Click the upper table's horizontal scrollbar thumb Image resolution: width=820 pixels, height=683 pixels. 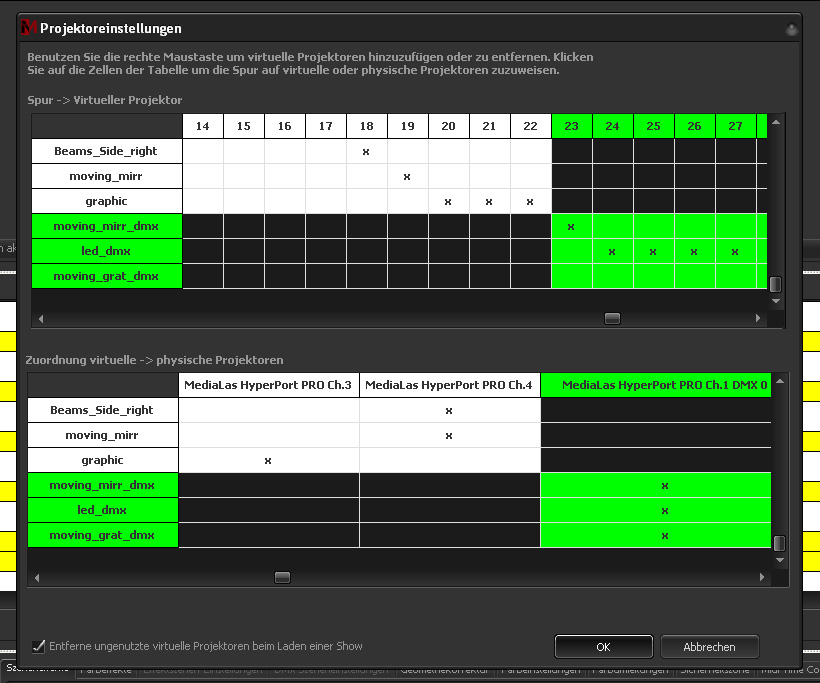point(612,318)
